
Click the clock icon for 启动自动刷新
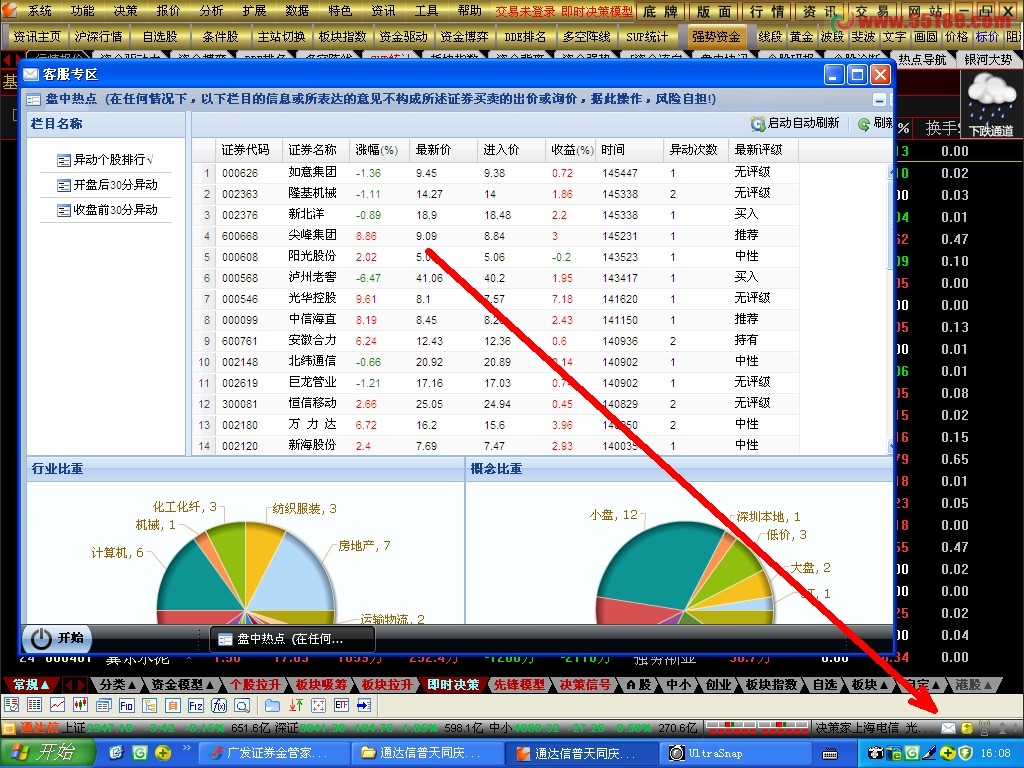[x=758, y=123]
